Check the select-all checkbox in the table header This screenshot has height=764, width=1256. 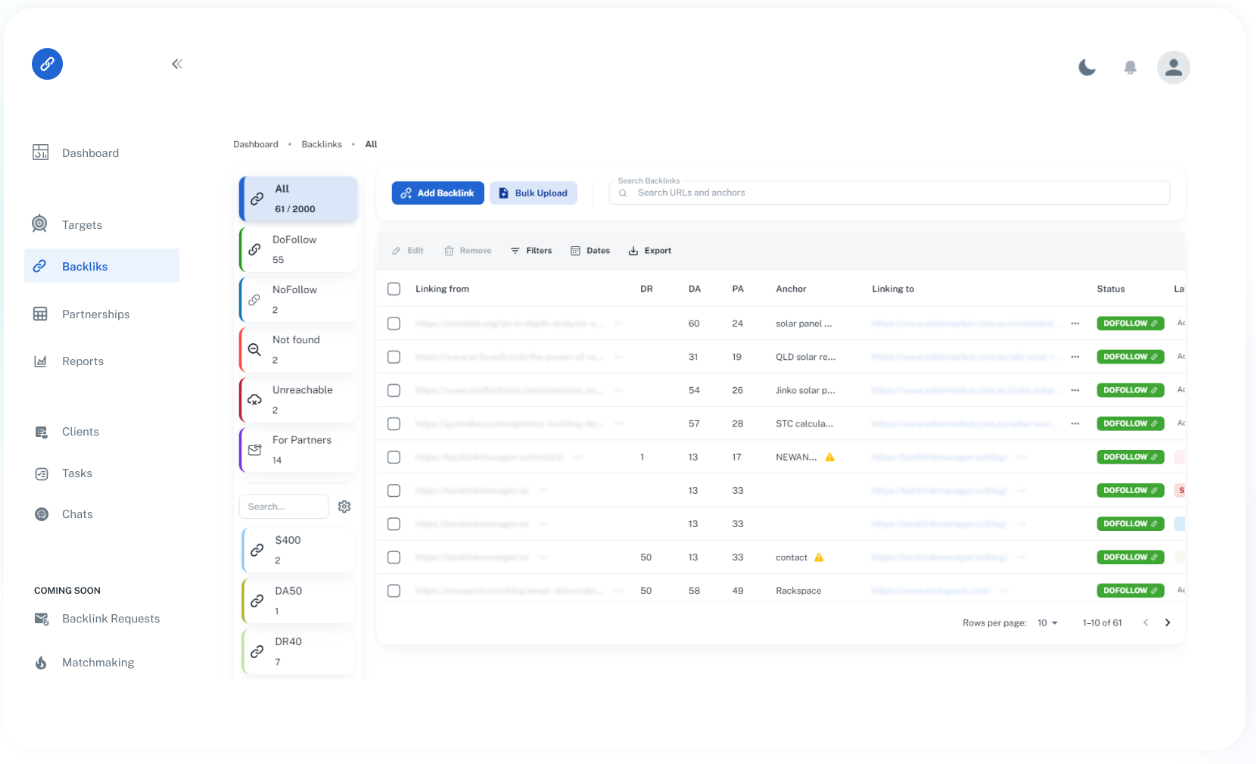393,288
